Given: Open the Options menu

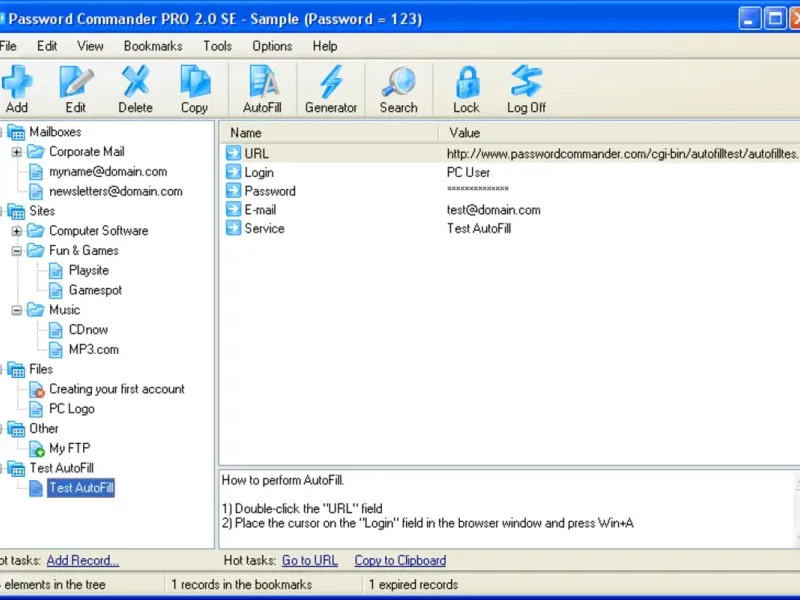Looking at the screenshot, I should pyautogui.click(x=272, y=46).
